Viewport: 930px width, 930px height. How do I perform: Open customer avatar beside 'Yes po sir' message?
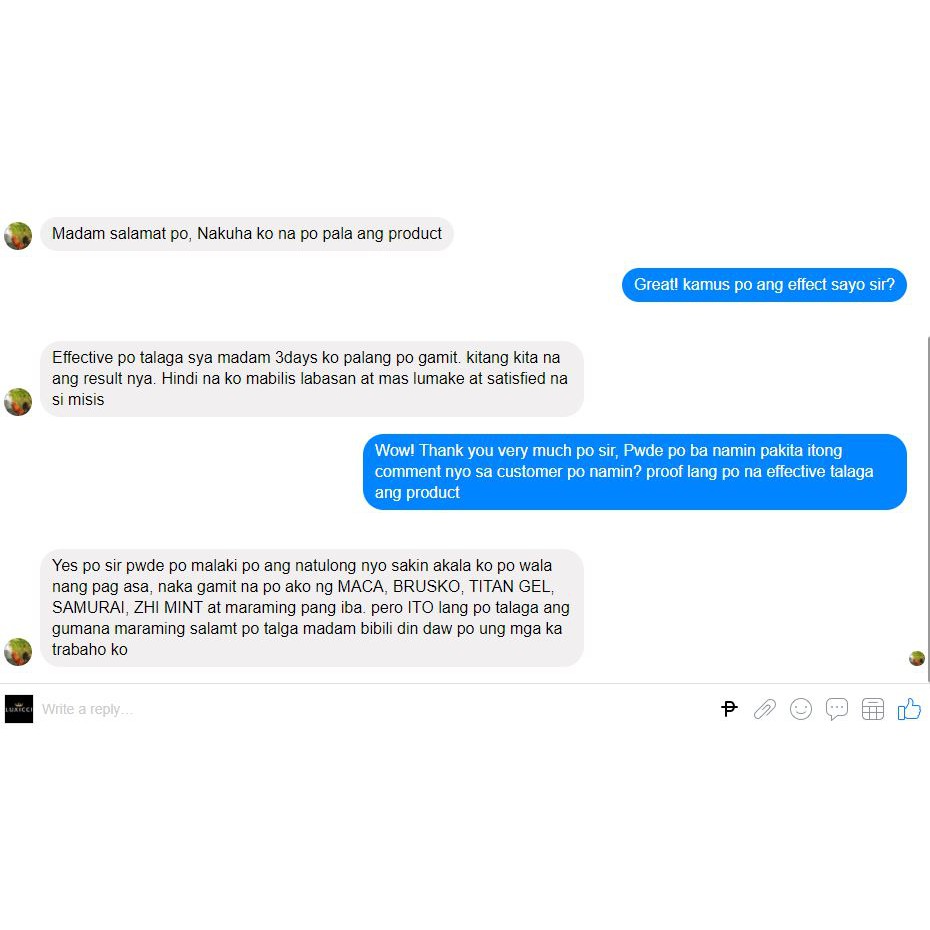pyautogui.click(x=18, y=651)
